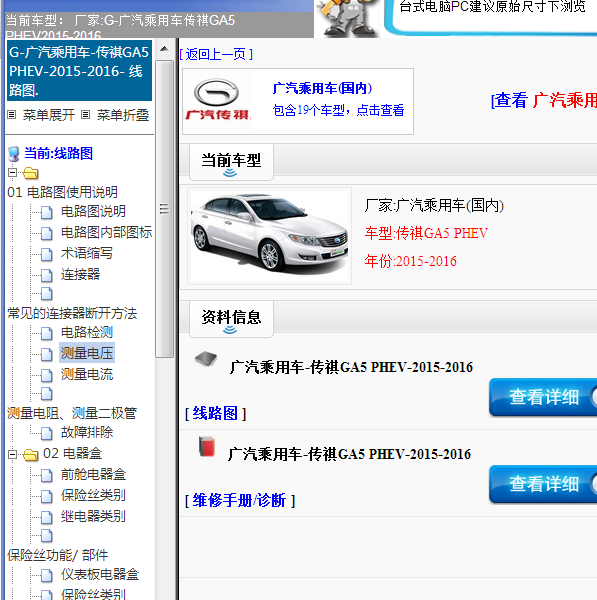The image size is (597, 600).
Task: Click the 查看 广汽乘用 link at right
Action: pyautogui.click(x=544, y=100)
